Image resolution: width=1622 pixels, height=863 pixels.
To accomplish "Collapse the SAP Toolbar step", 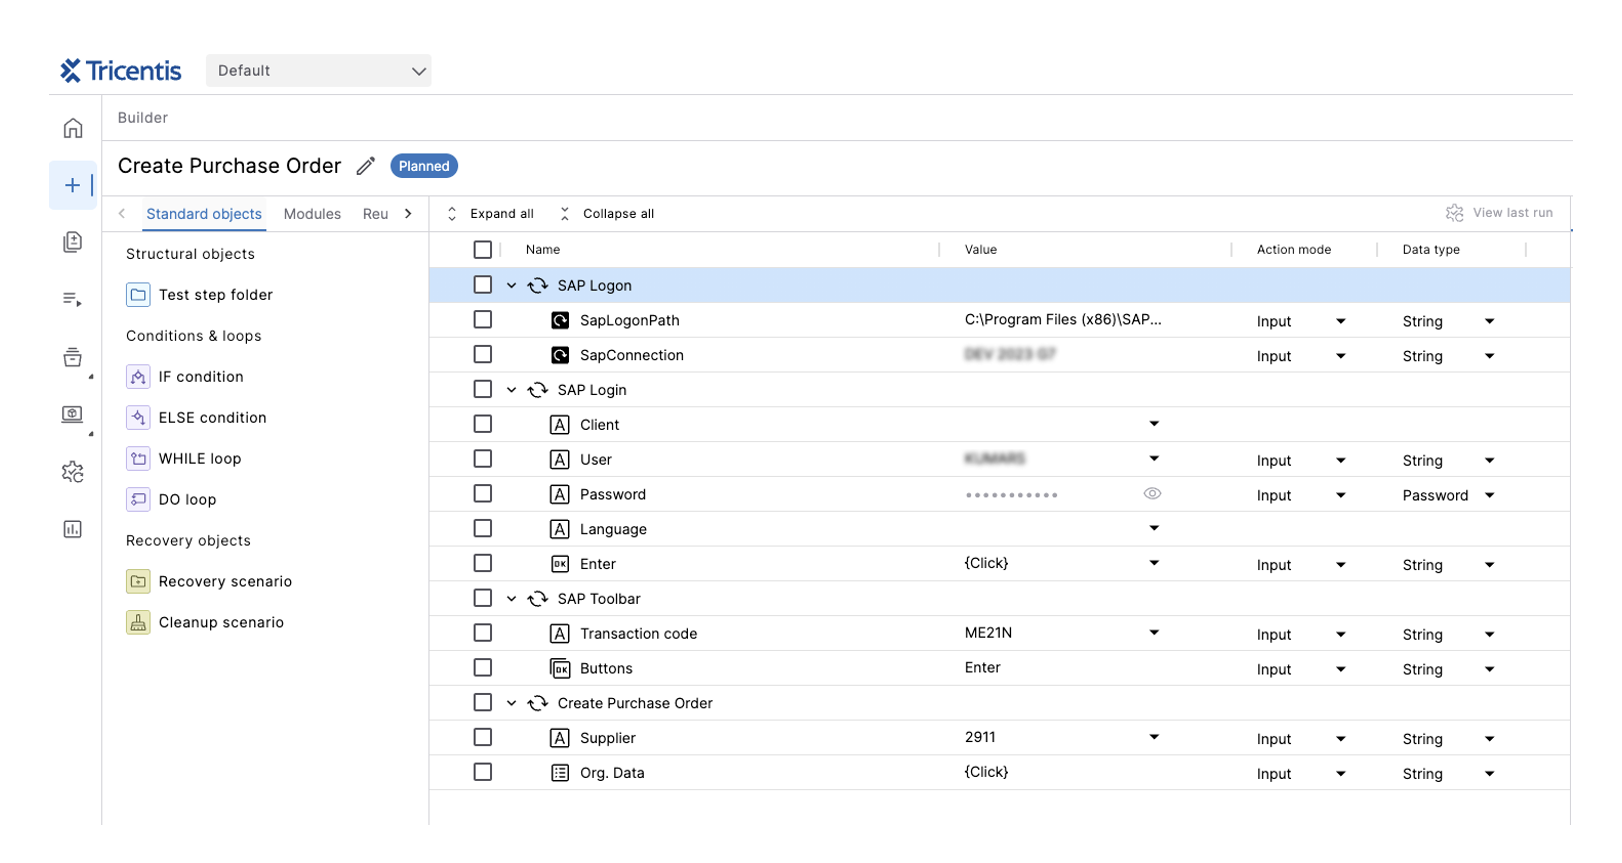I will (x=512, y=599).
